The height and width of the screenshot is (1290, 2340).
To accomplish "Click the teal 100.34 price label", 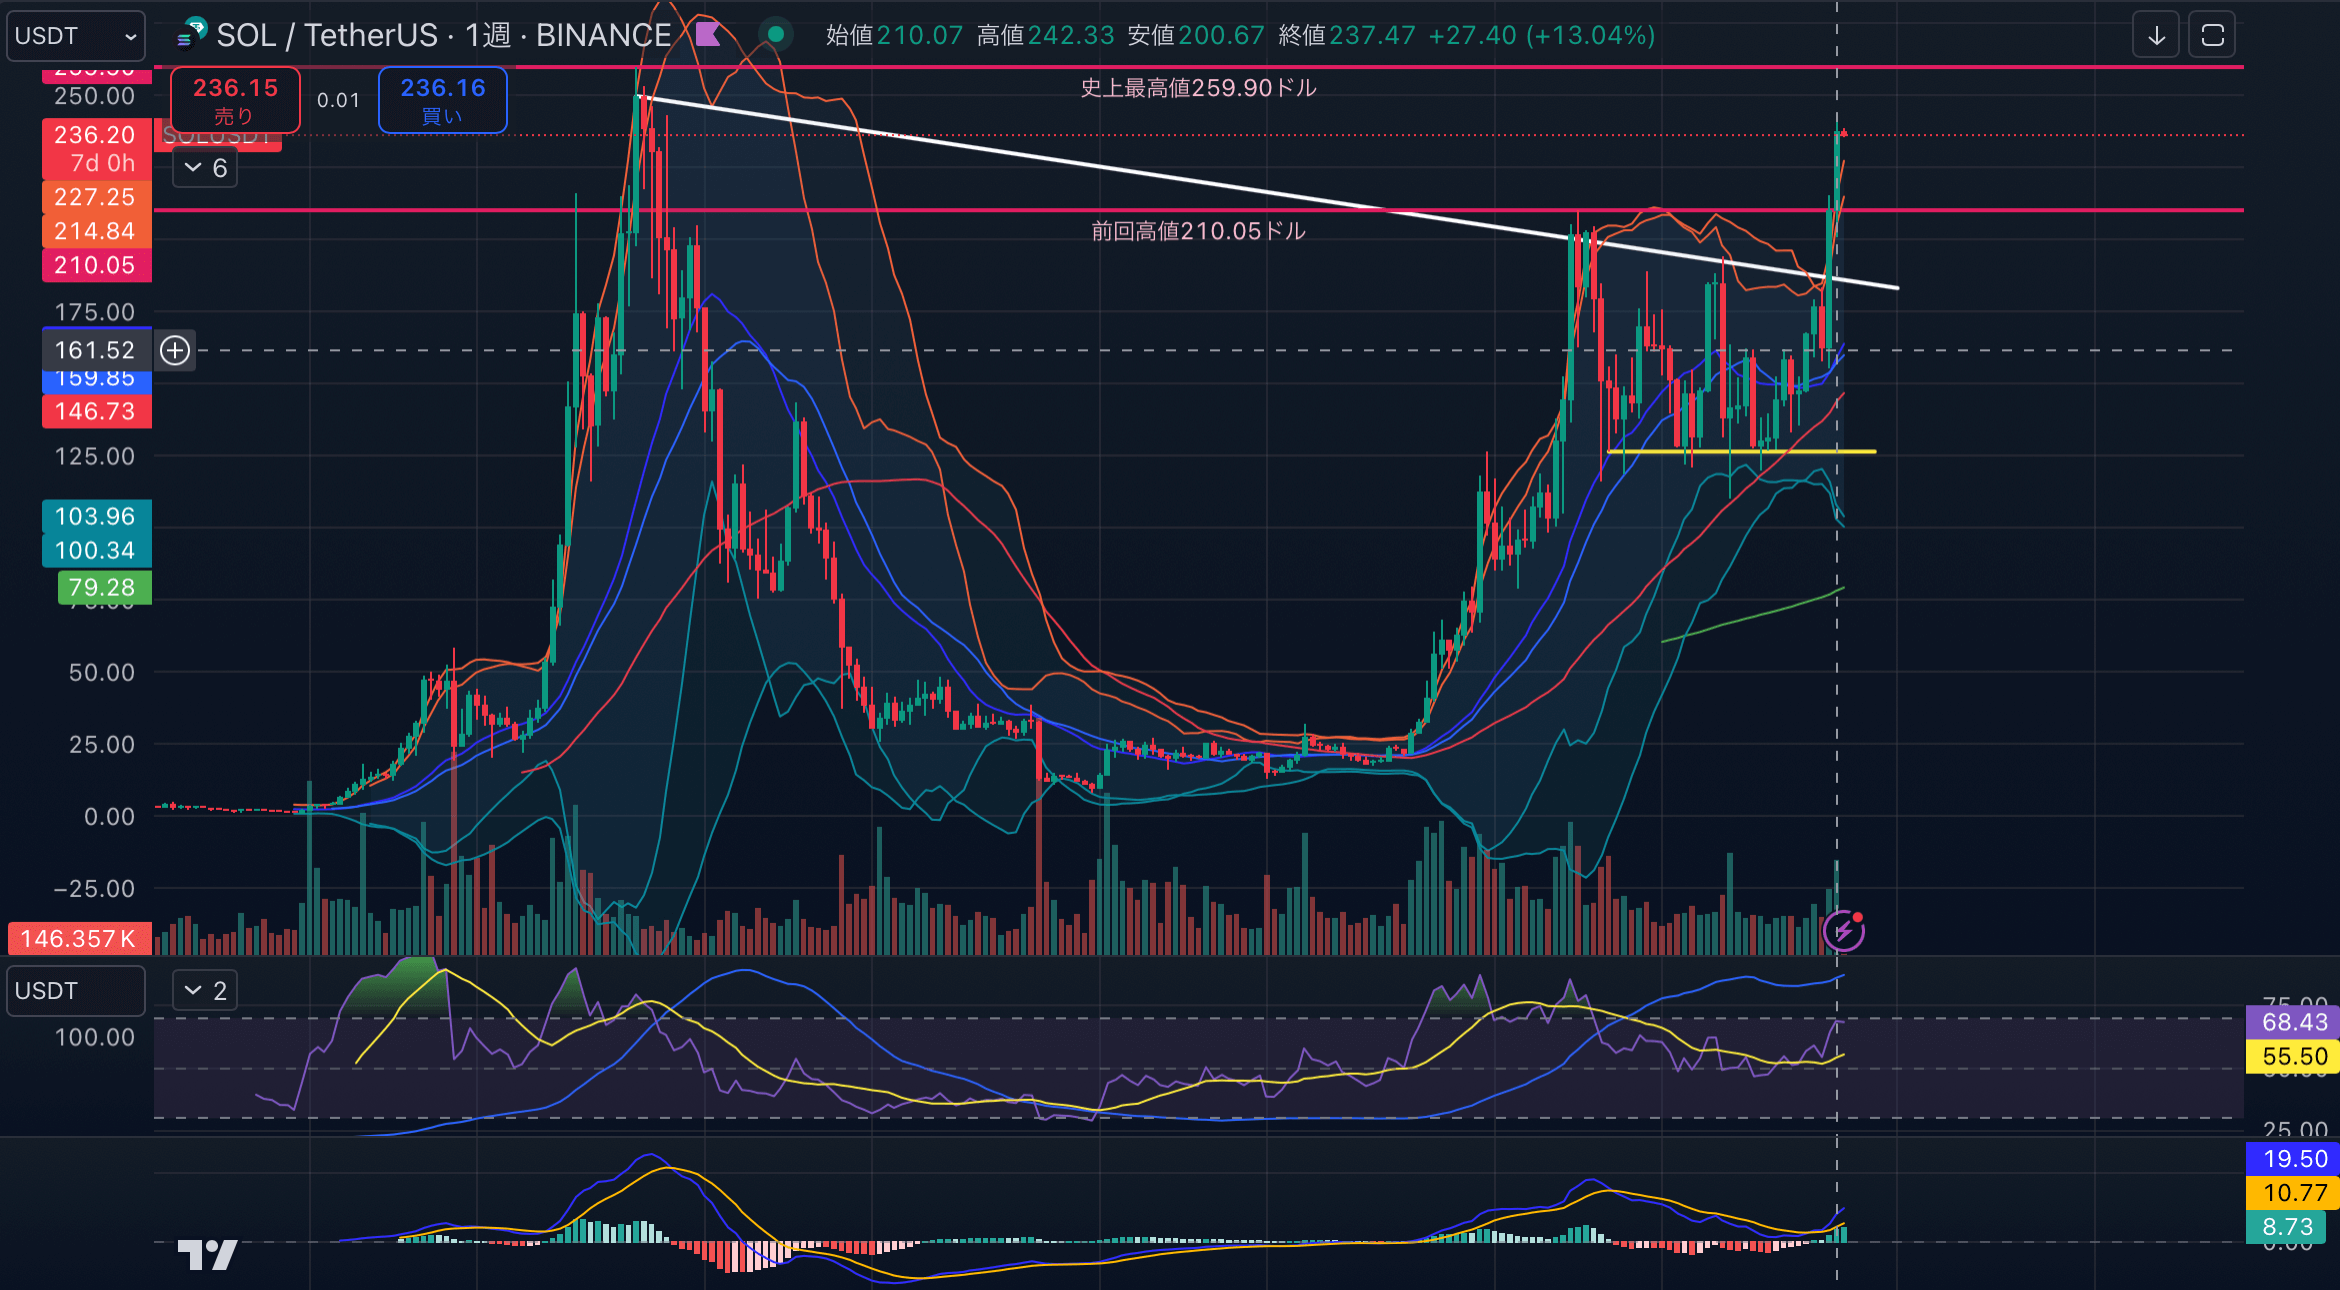I will coord(96,550).
